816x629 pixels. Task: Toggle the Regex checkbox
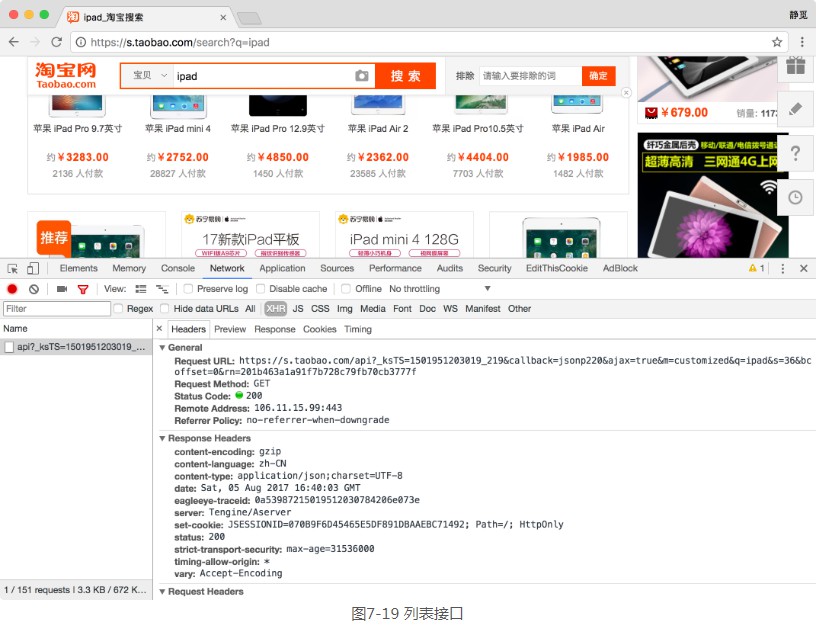[118, 309]
